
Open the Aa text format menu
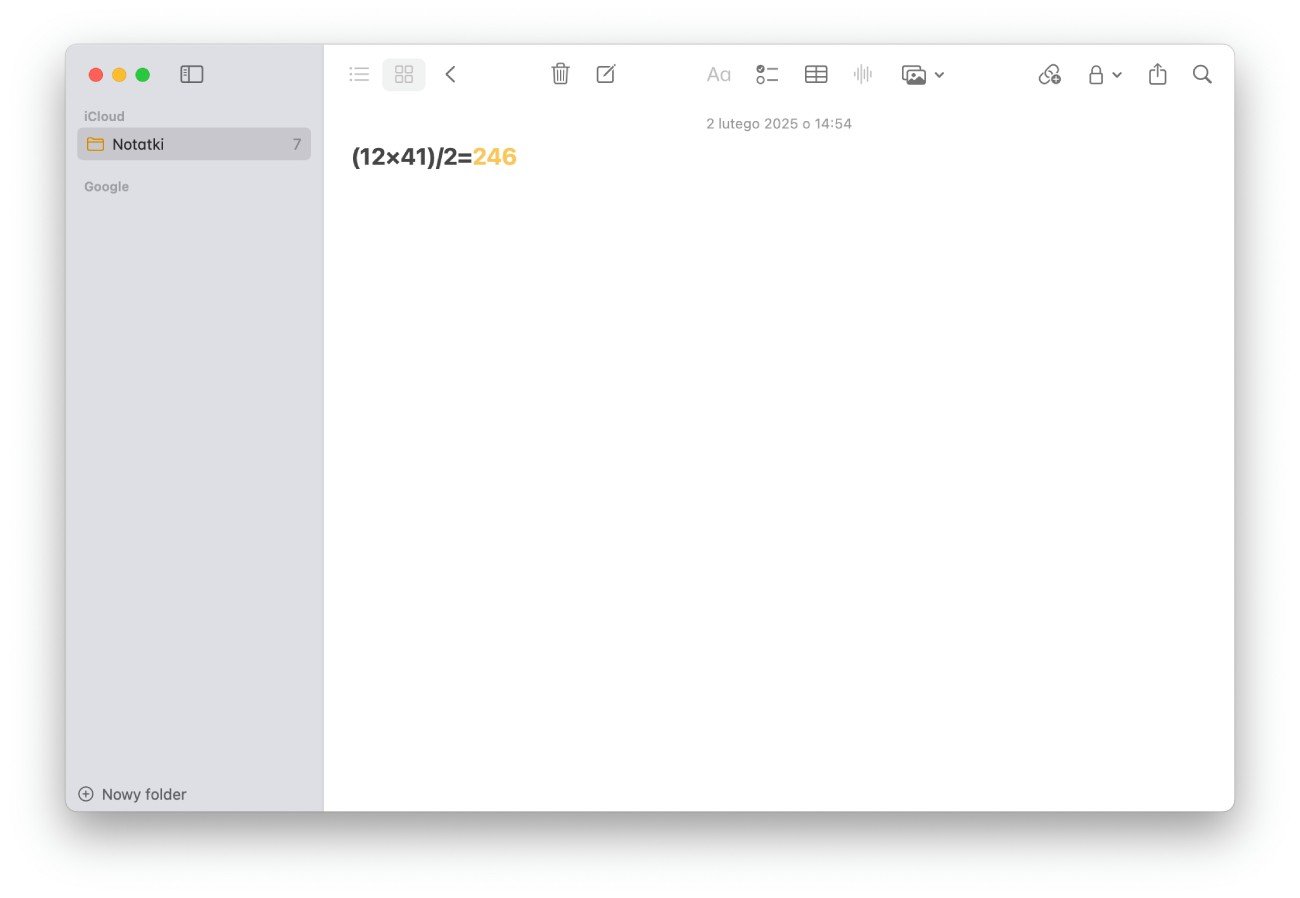(x=718, y=74)
